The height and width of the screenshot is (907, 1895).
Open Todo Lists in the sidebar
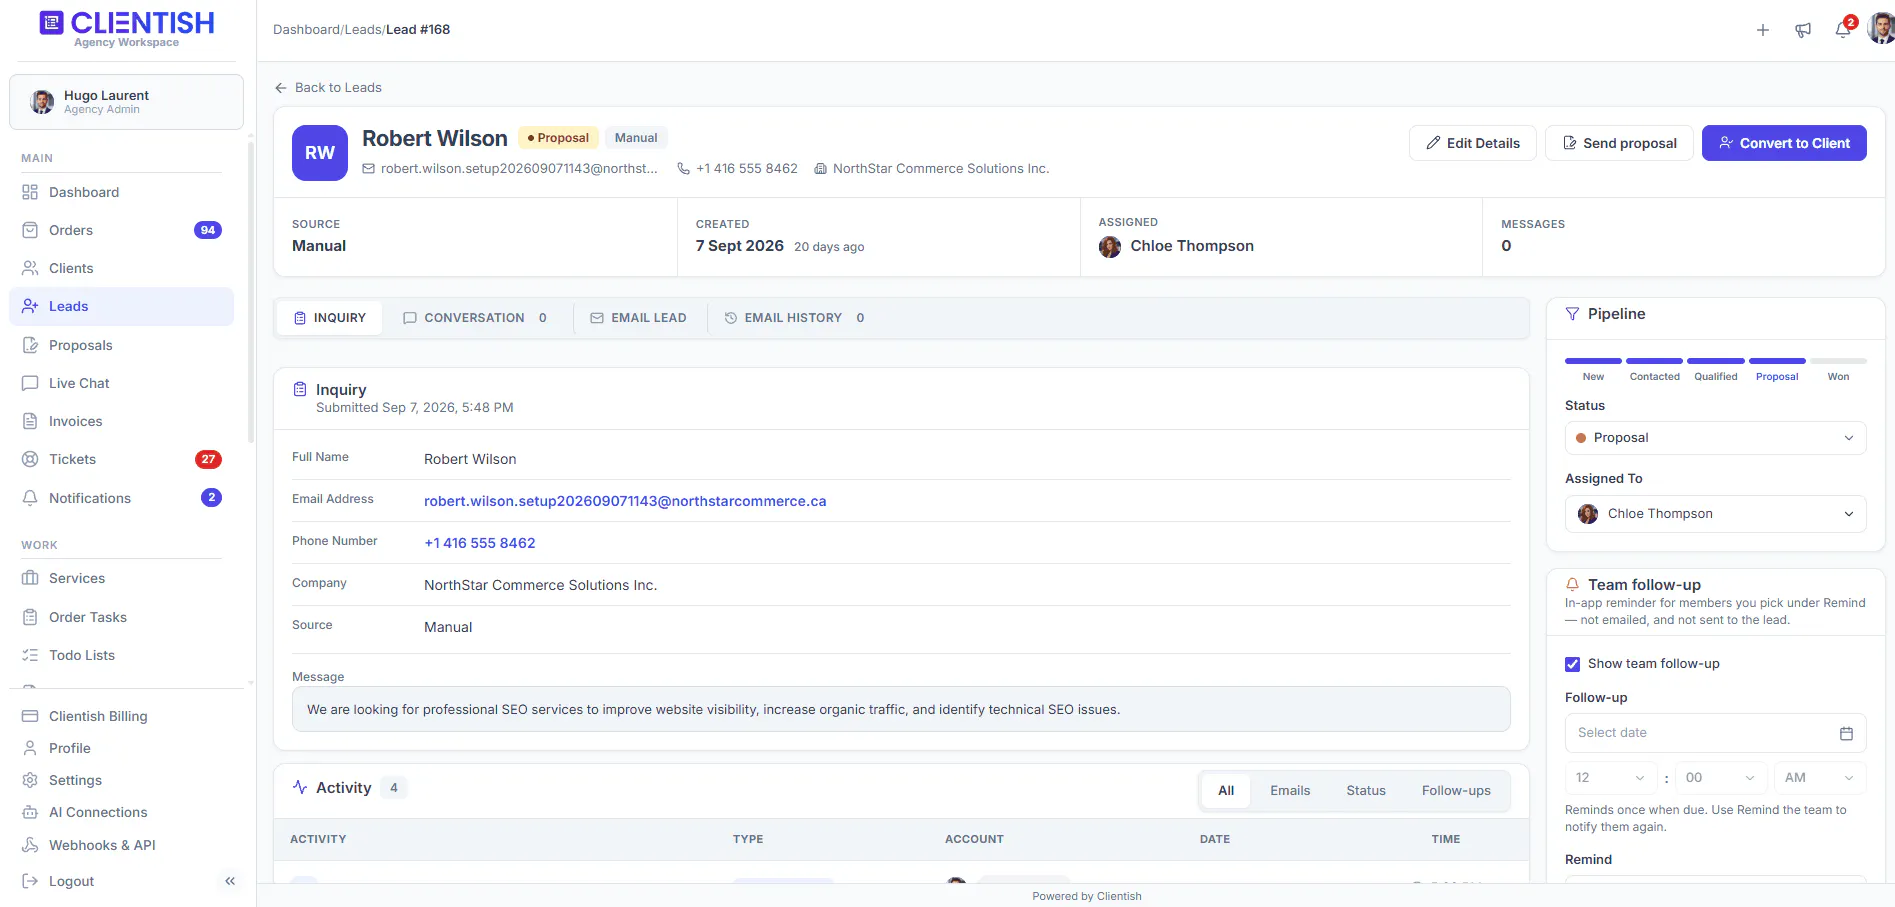tap(121, 655)
